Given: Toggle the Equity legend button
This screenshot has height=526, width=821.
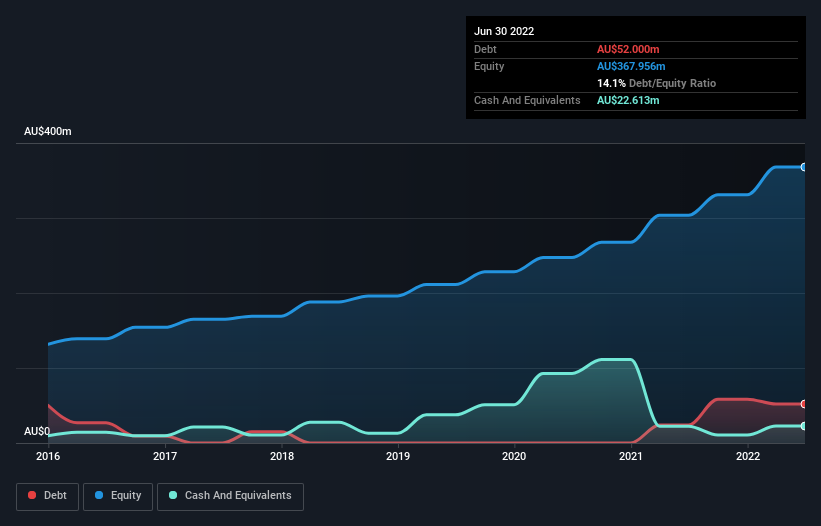Looking at the screenshot, I should coord(118,496).
